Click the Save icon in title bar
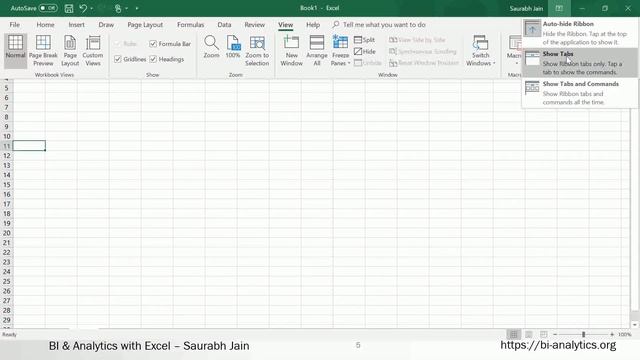The image size is (640, 360). coord(69,8)
